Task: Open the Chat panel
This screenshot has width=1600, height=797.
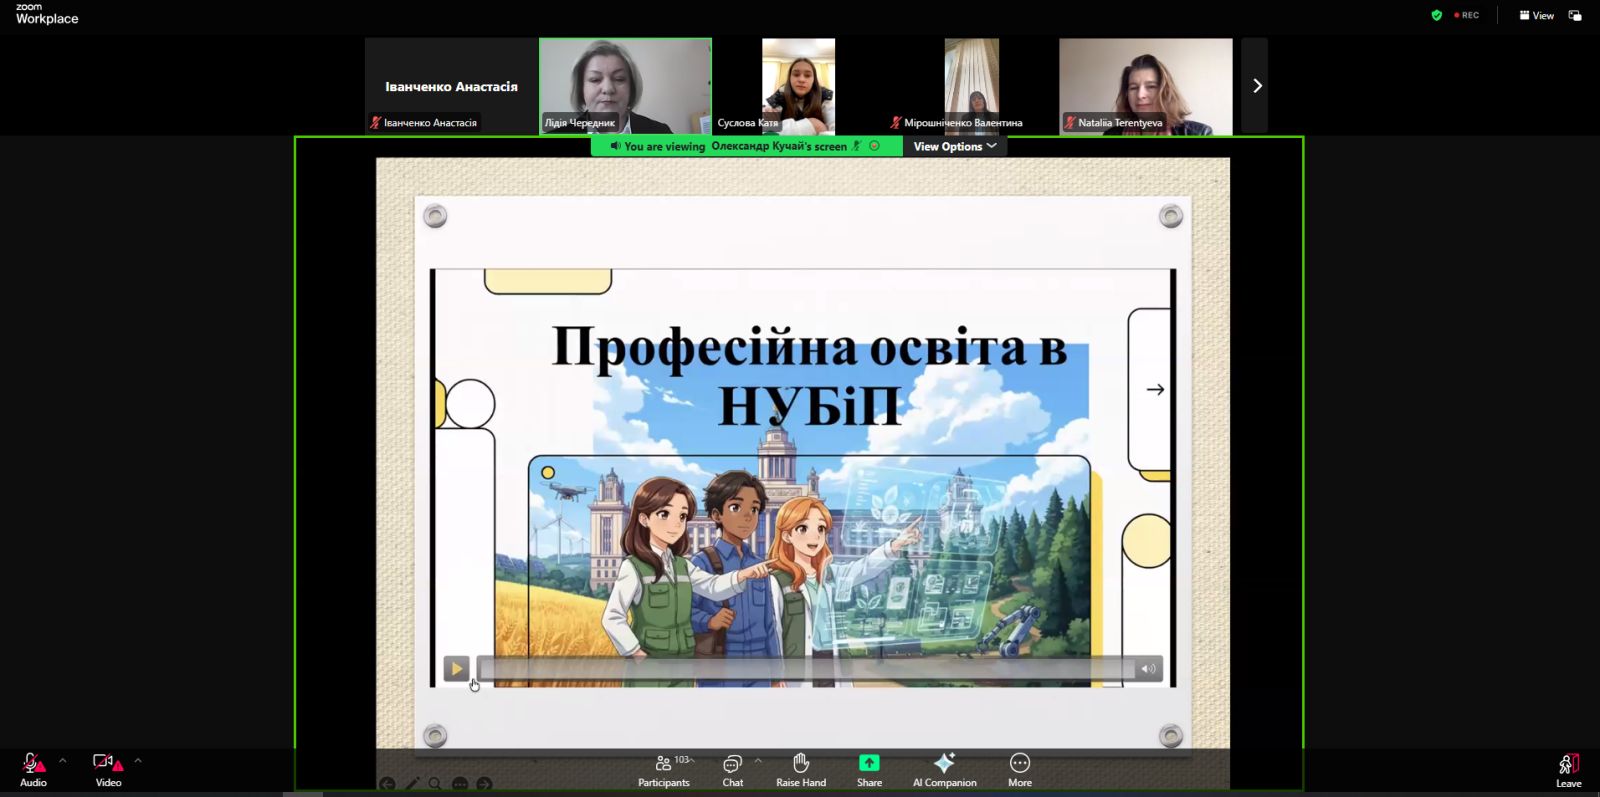Action: [732, 770]
